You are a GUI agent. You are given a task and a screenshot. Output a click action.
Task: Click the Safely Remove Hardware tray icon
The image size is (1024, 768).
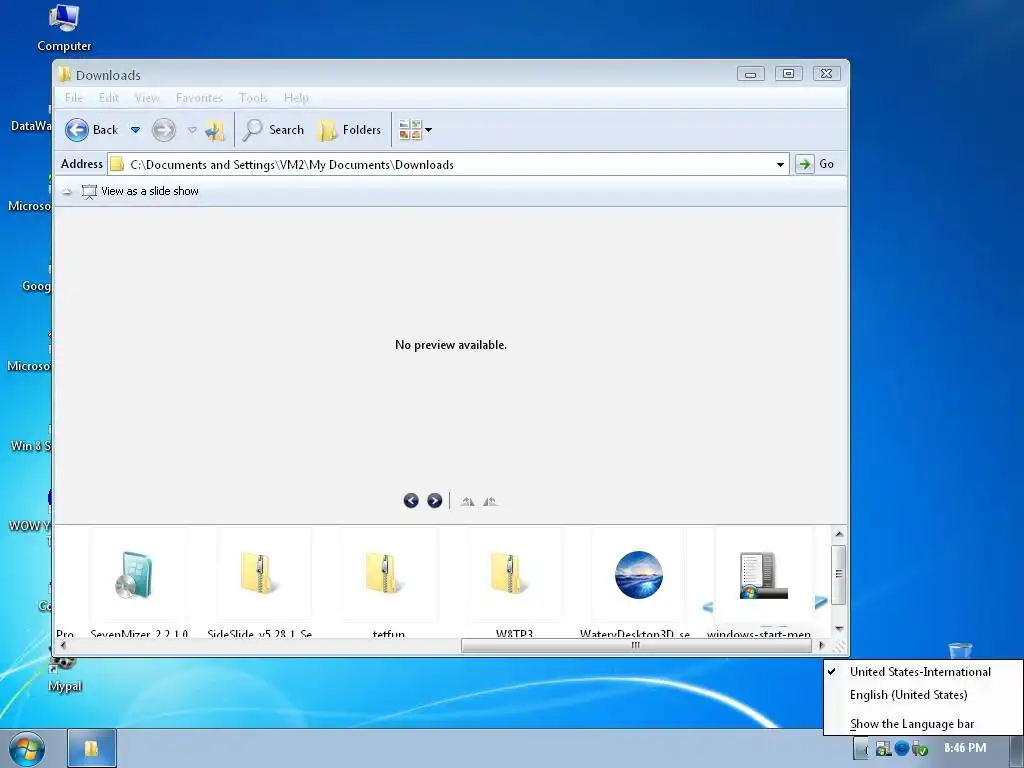pyautogui.click(x=920, y=748)
